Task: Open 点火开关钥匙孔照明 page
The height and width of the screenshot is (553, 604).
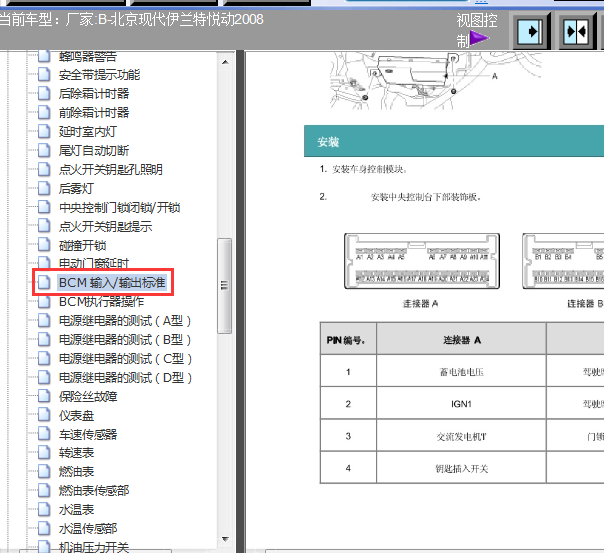Action: 111,169
